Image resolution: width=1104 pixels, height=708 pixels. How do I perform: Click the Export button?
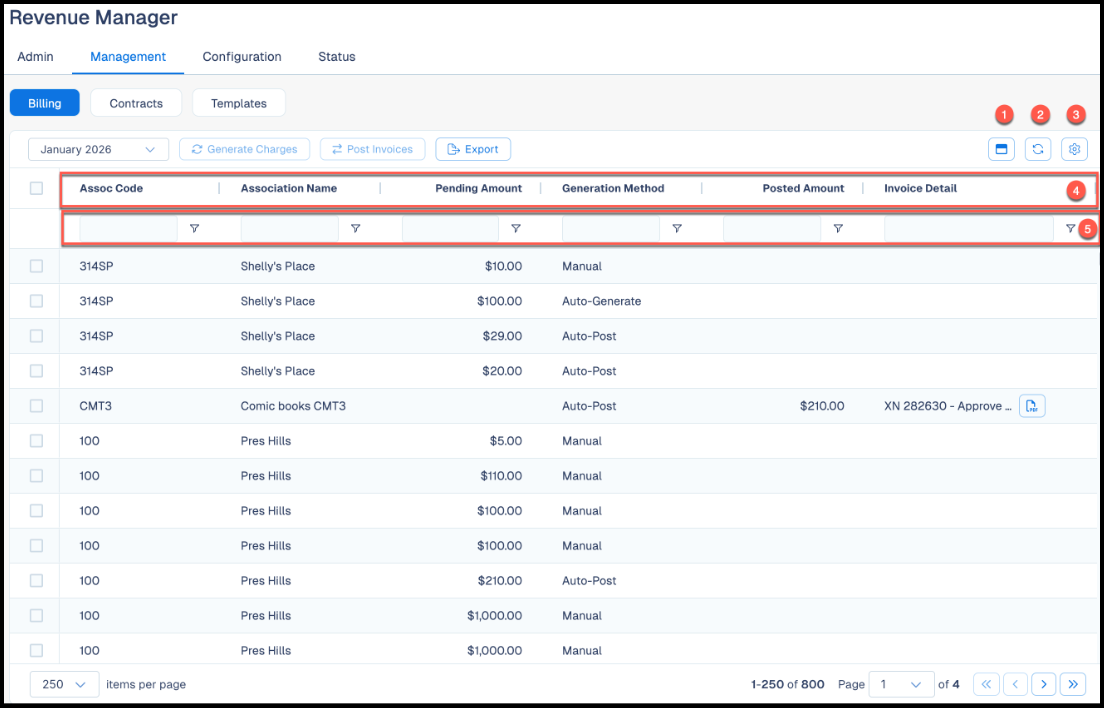[473, 149]
